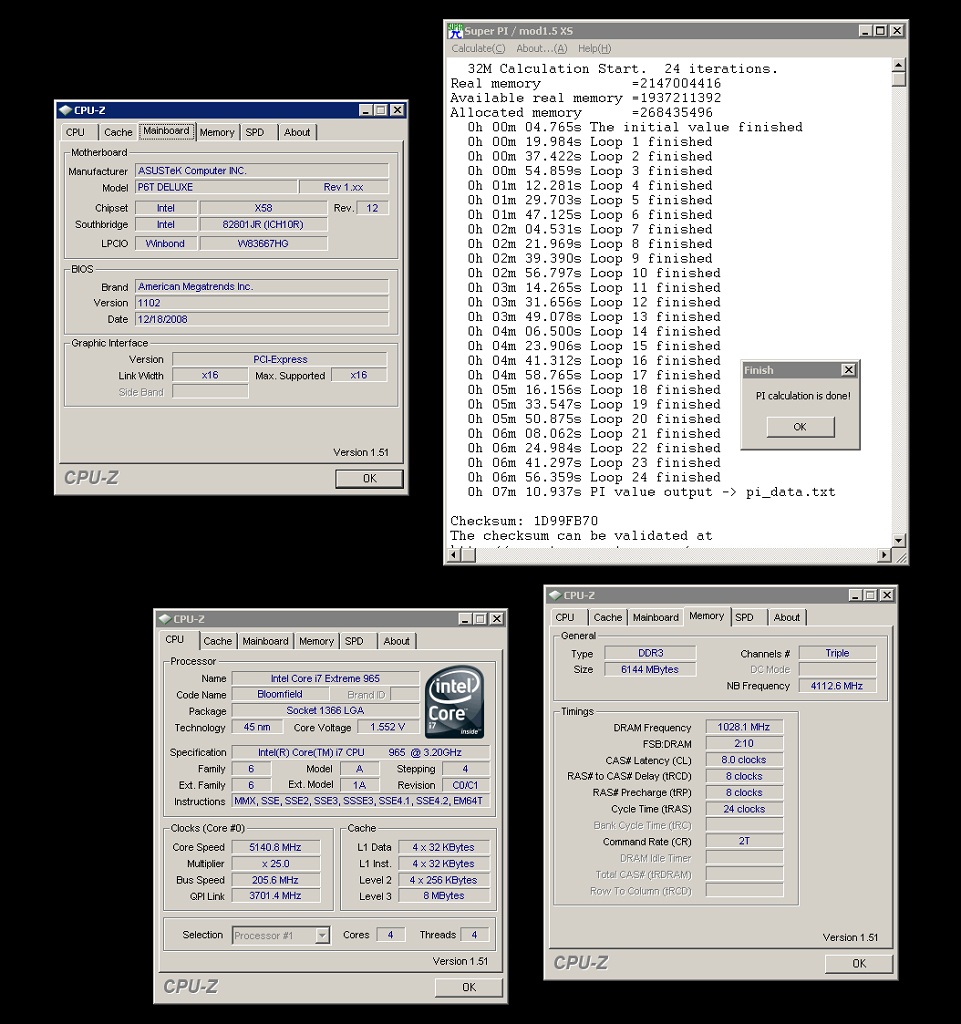
Task: Click the Triple channels value
Action: point(837,653)
